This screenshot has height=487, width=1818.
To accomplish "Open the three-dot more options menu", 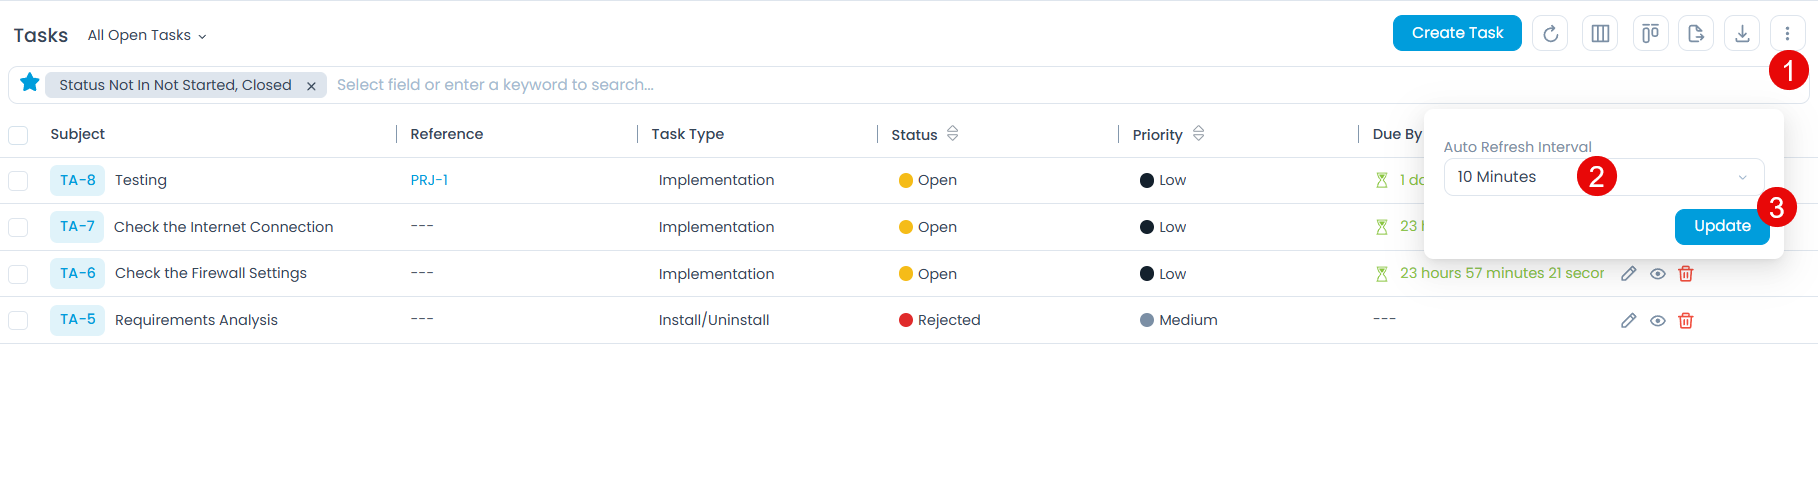I will (1787, 34).
